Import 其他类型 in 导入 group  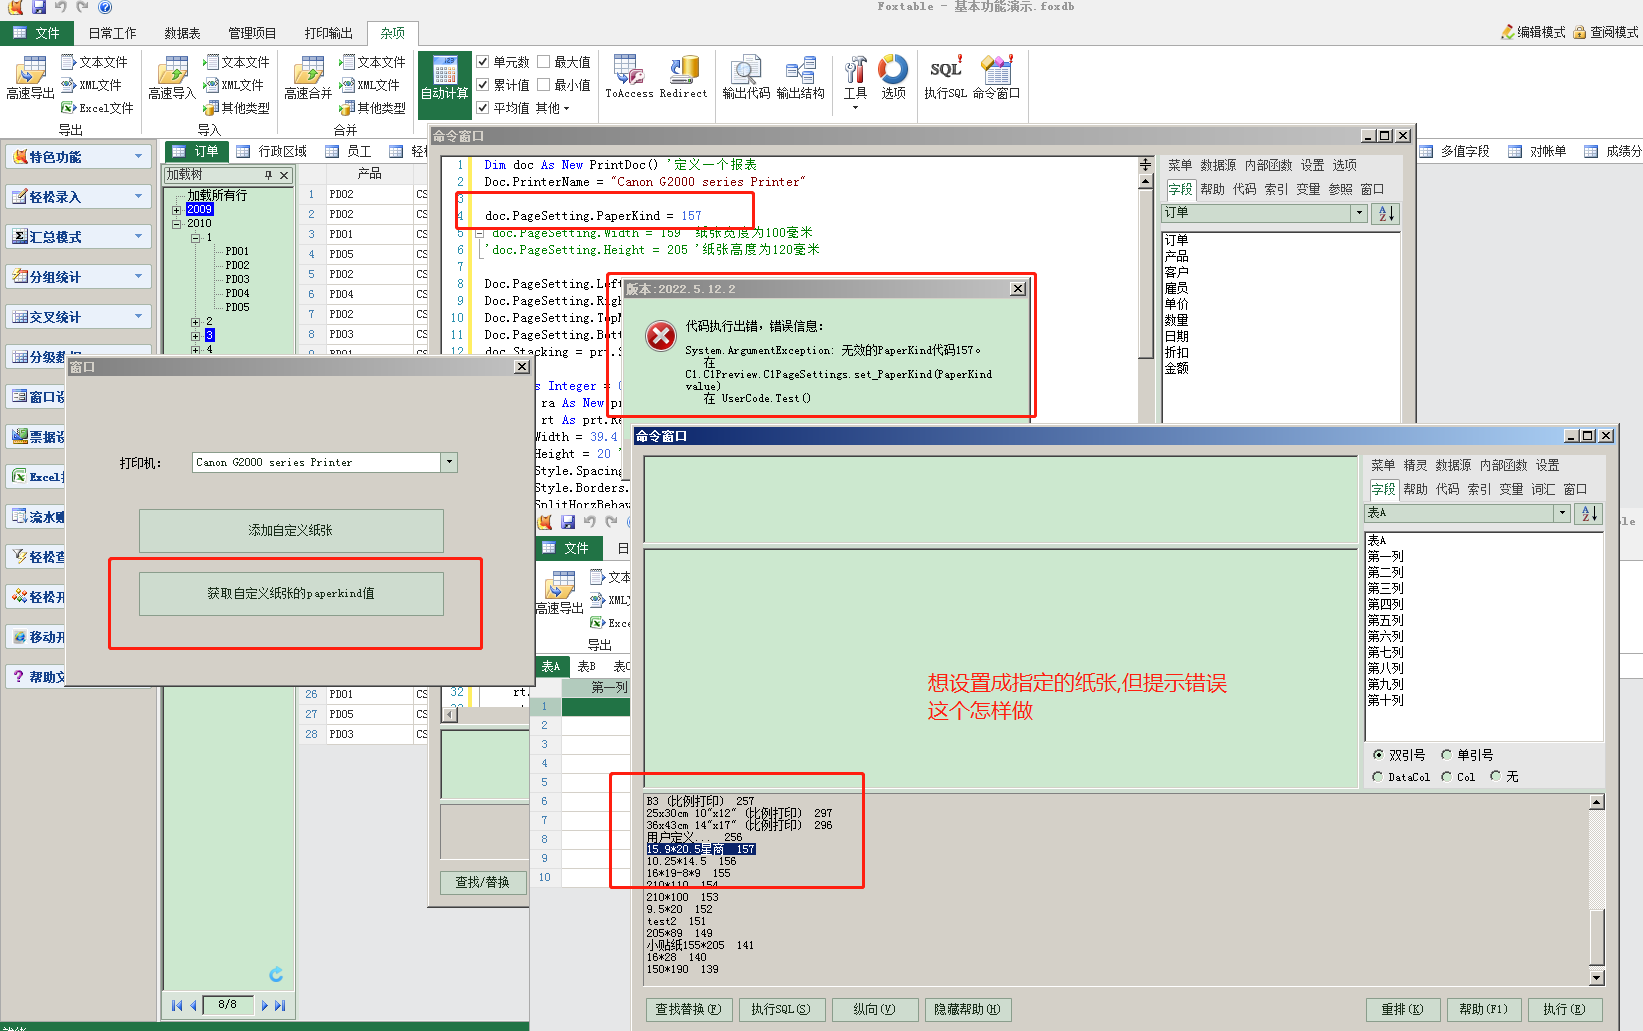pos(236,108)
